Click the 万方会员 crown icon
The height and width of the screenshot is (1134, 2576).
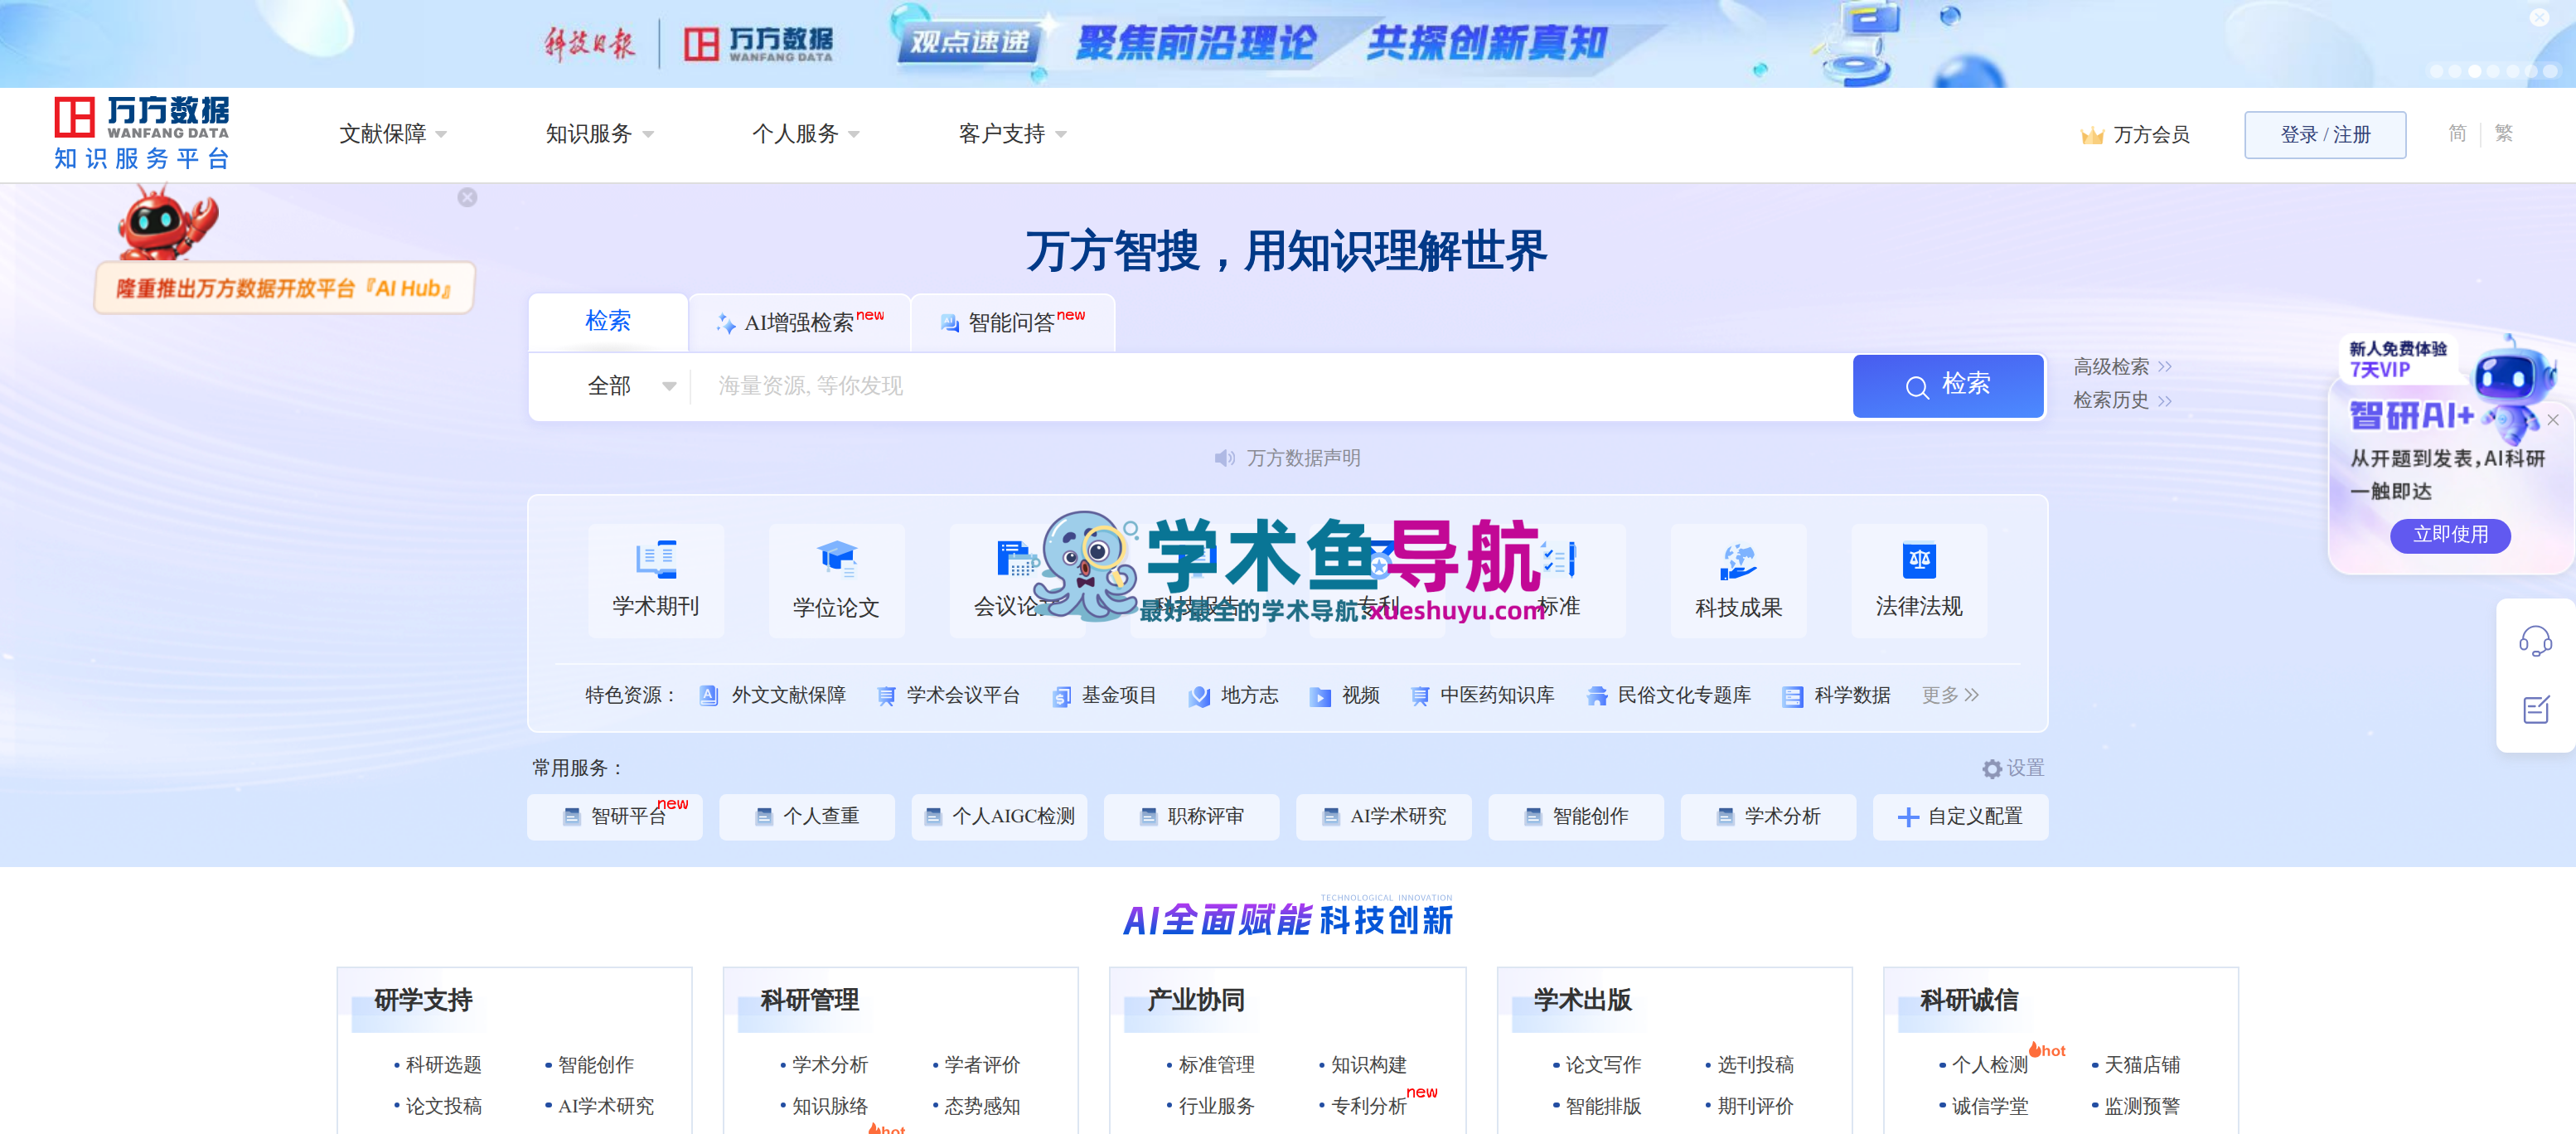tap(2091, 135)
